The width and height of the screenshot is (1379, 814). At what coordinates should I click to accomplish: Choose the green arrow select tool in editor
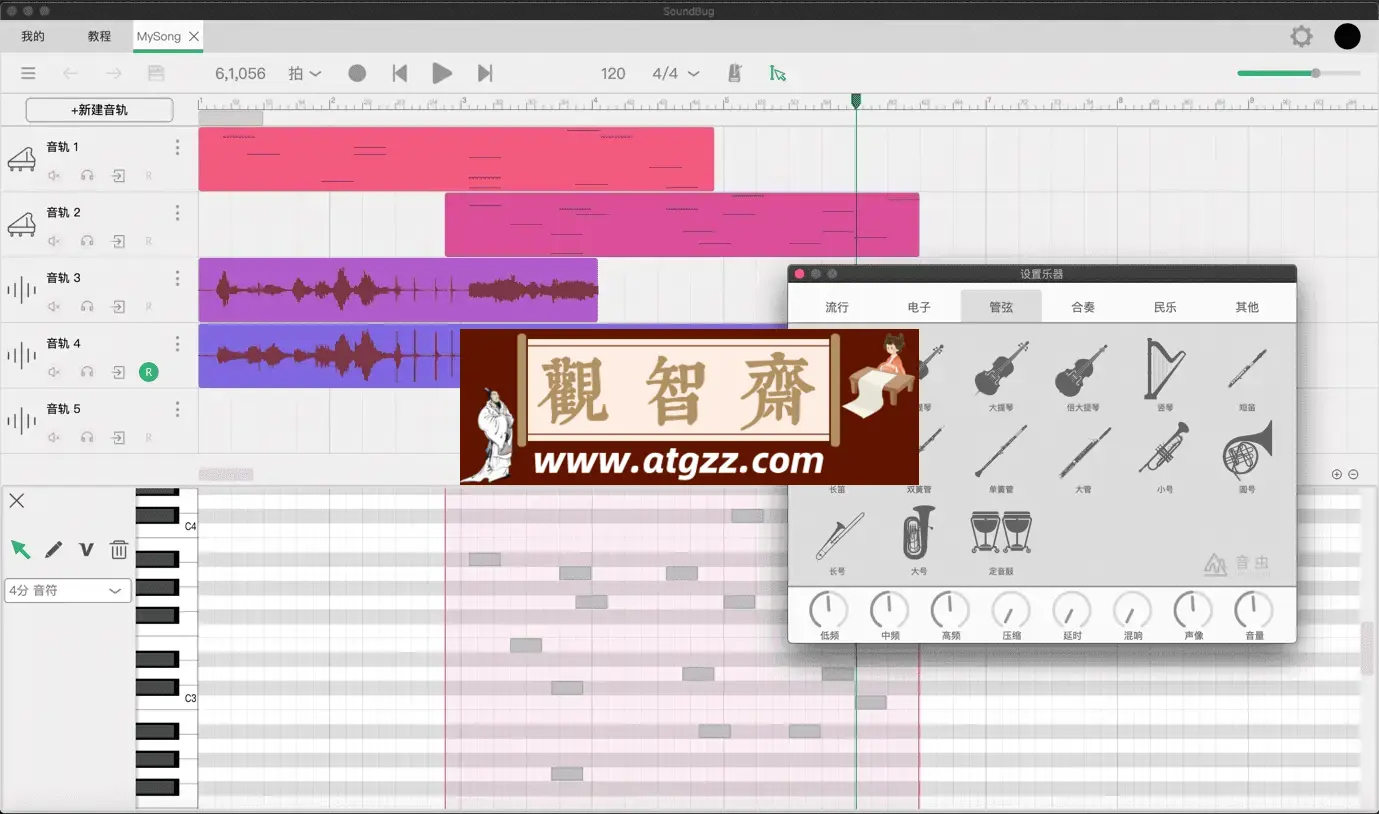point(20,549)
